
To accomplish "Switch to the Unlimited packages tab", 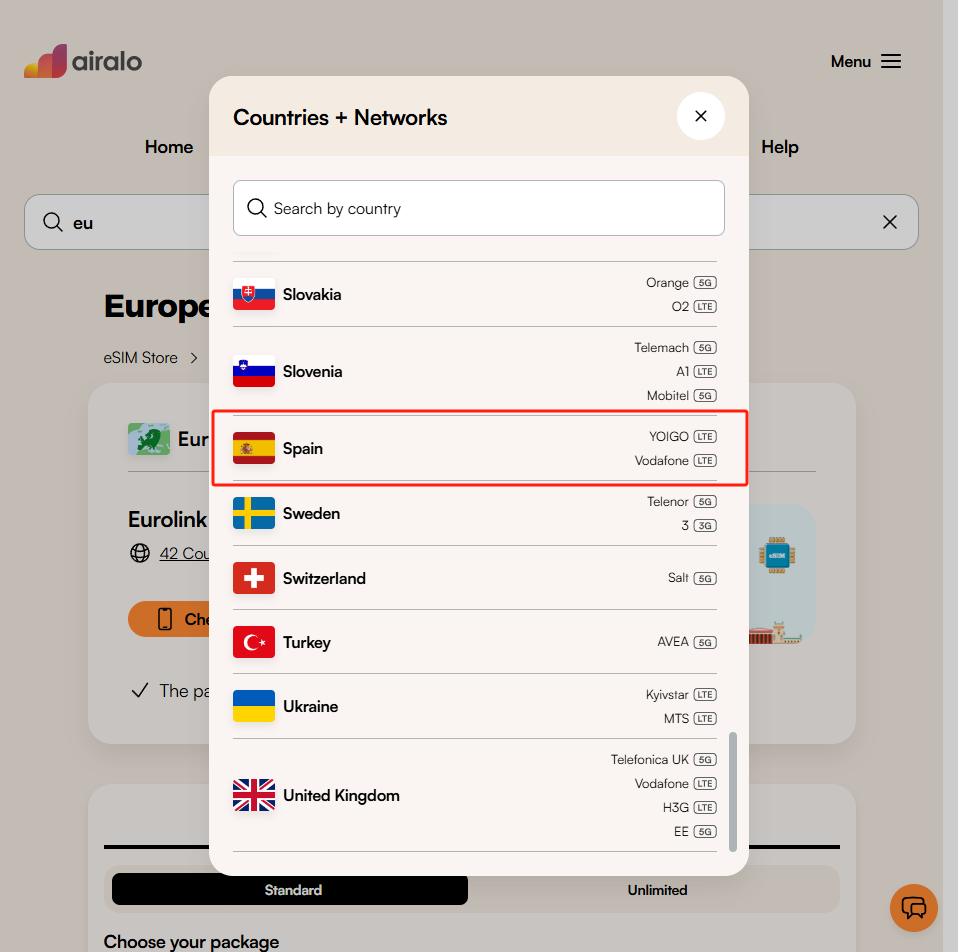I will (657, 890).
